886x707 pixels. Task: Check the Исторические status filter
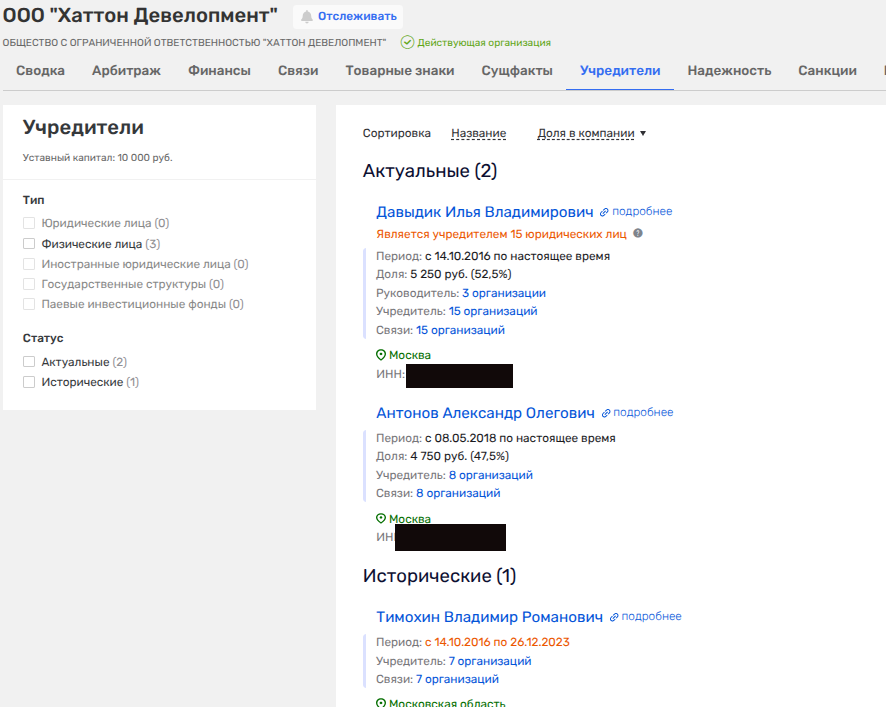29,382
